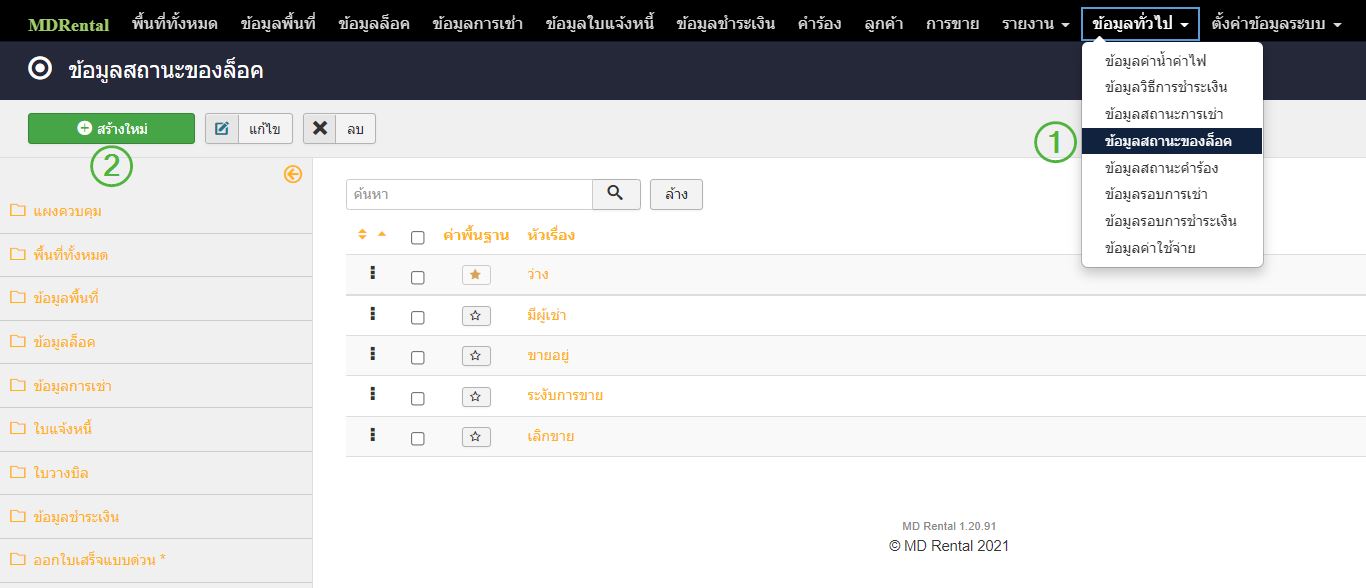Click the green สร้างใหม่ button
Viewport: 1366px width, 588px height.
(x=111, y=128)
